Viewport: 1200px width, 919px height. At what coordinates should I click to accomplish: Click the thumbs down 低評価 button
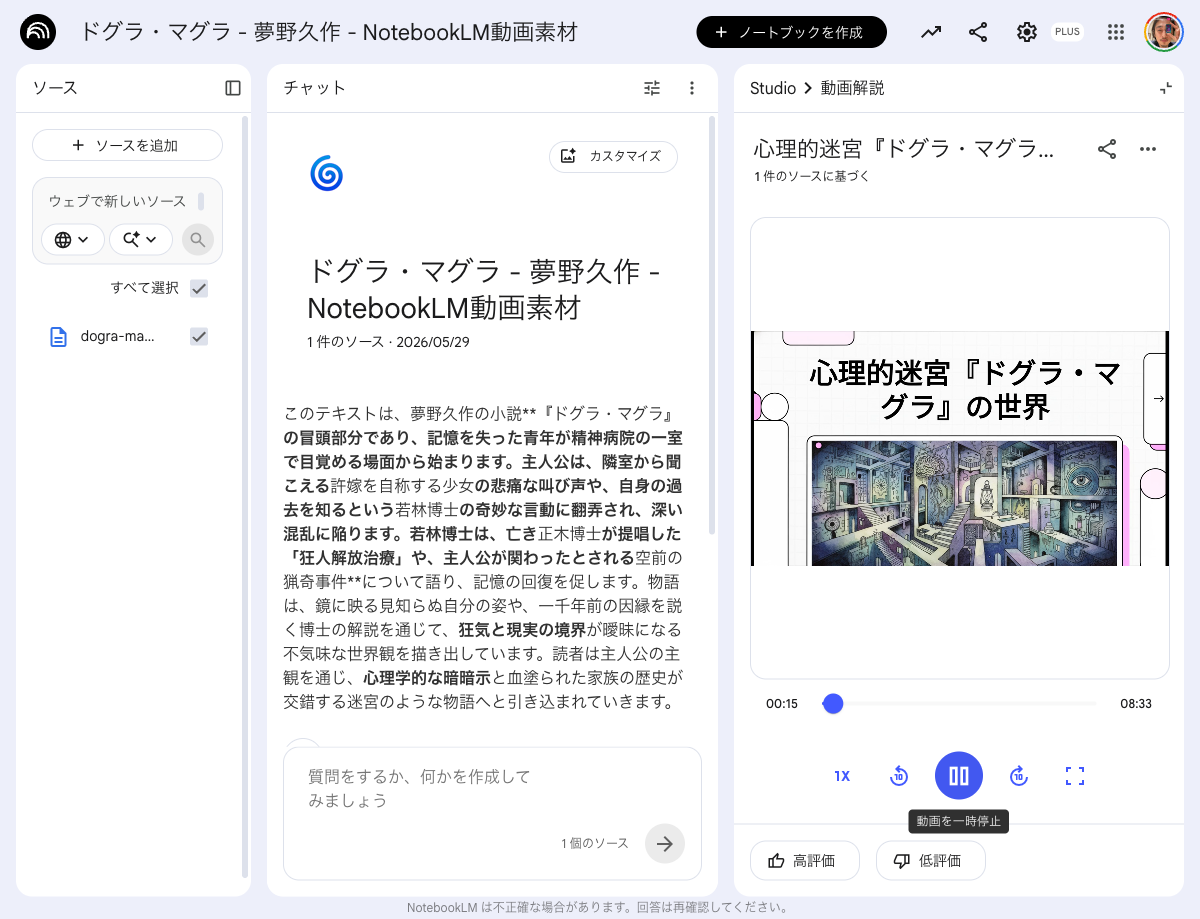tap(931, 861)
